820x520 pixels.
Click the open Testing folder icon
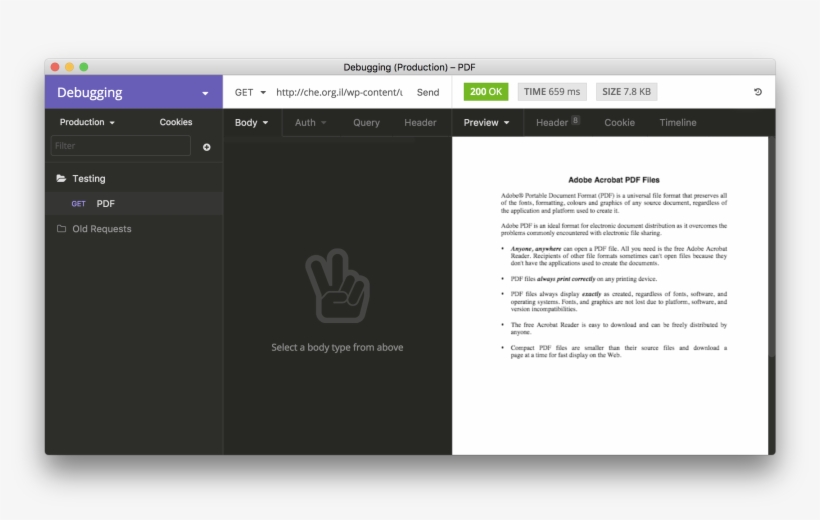click(61, 179)
